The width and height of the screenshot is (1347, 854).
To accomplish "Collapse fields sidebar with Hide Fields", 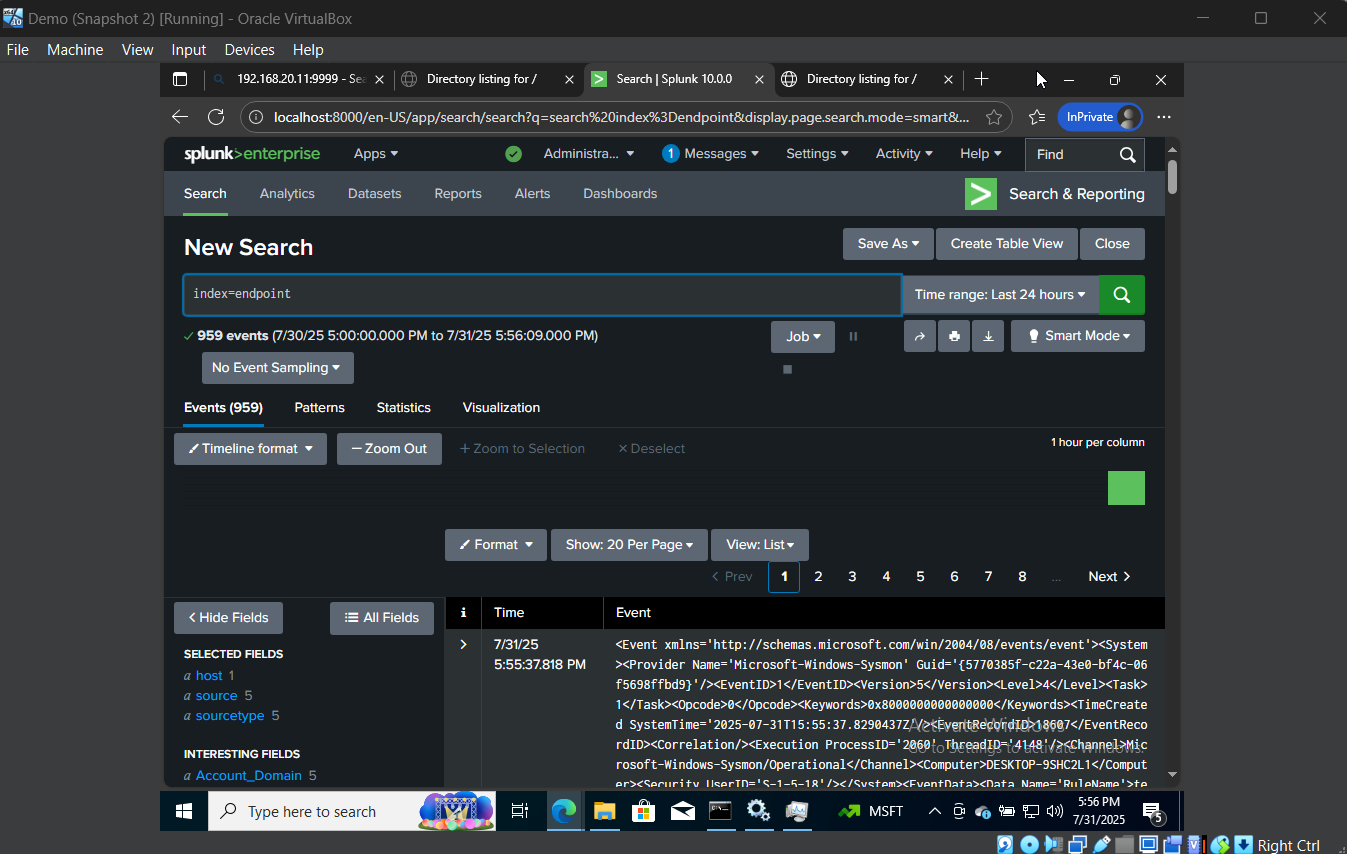I will tap(228, 618).
